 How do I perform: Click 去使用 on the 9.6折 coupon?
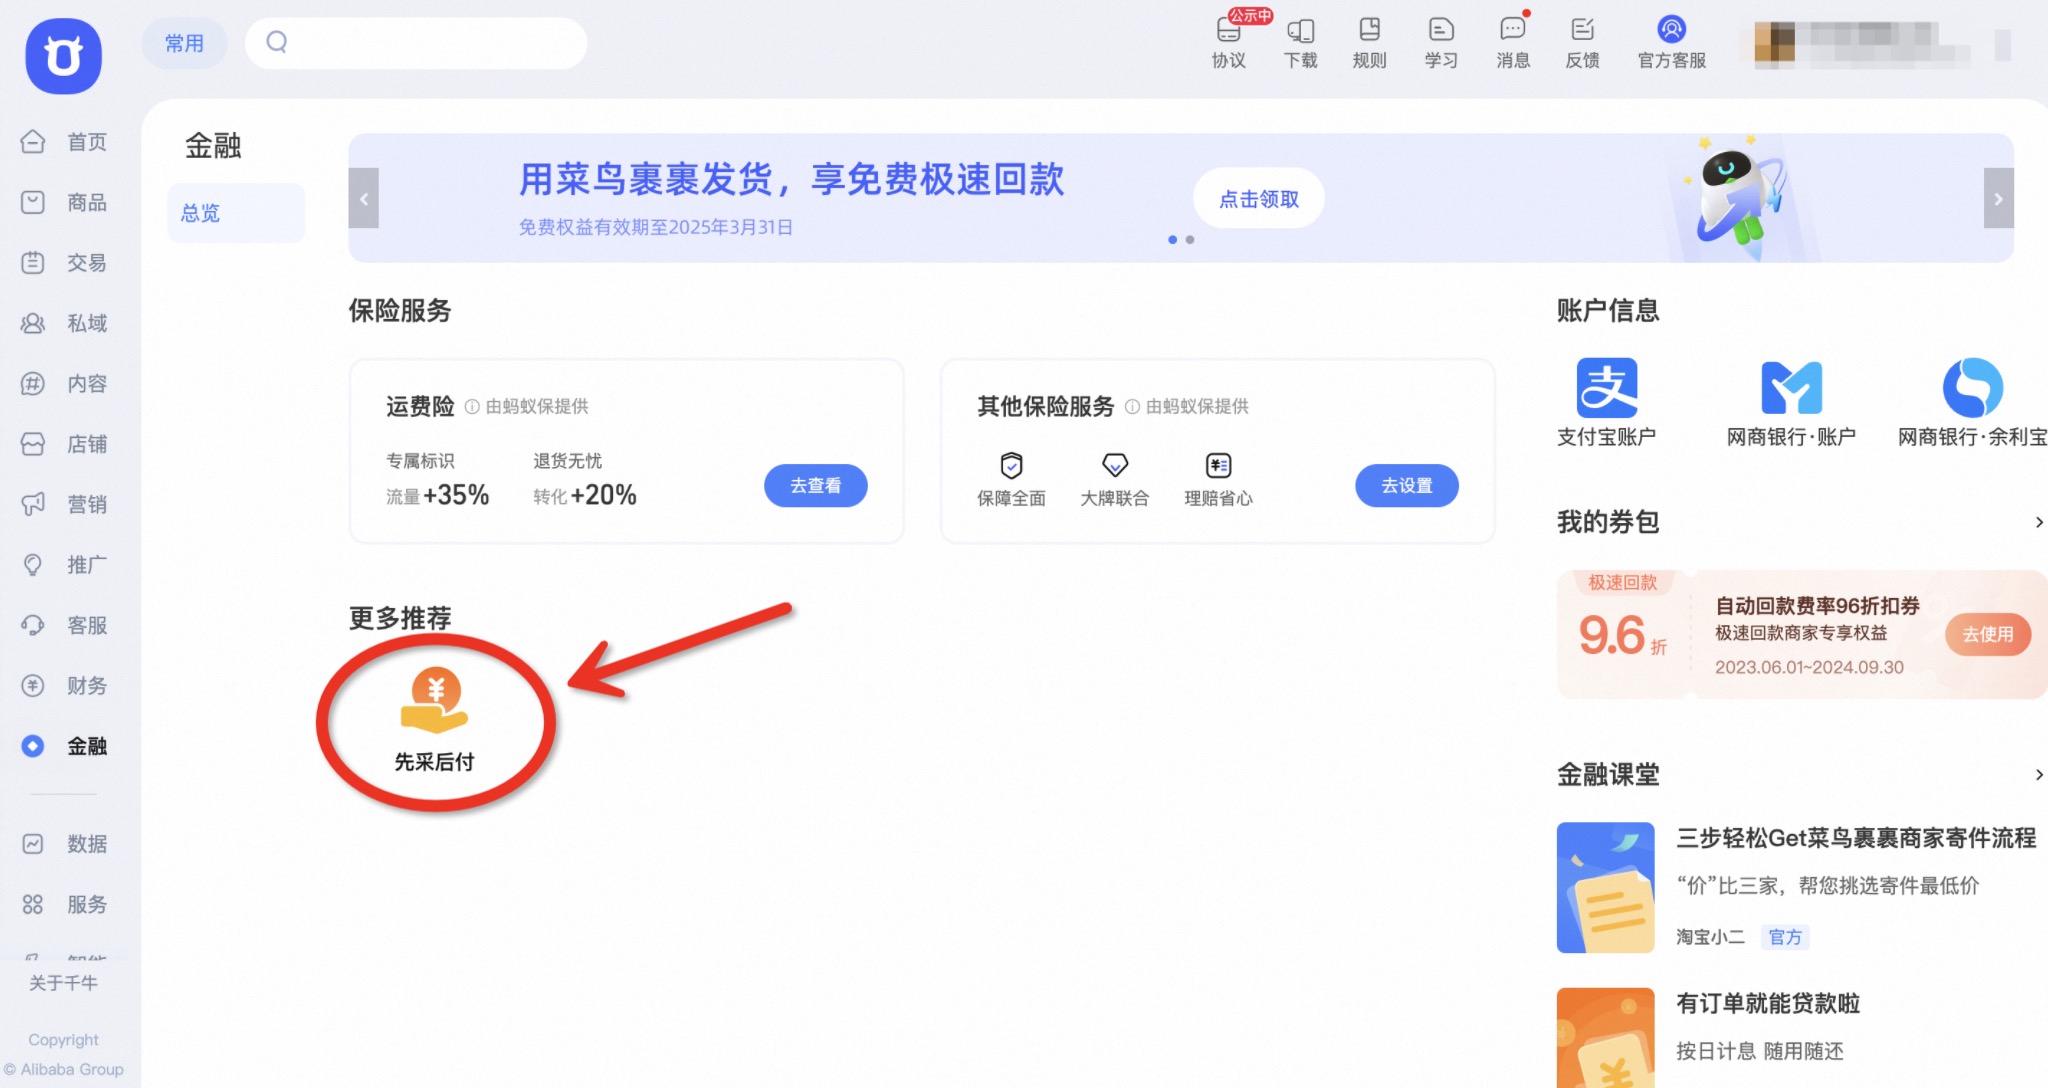pyautogui.click(x=1988, y=634)
